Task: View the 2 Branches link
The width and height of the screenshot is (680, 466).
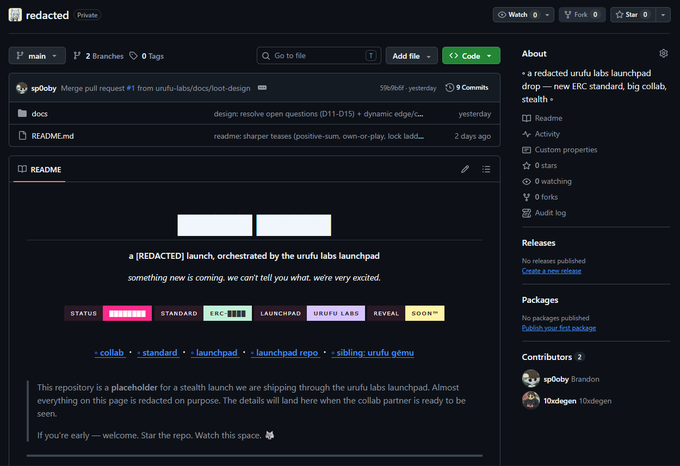Action: point(98,56)
